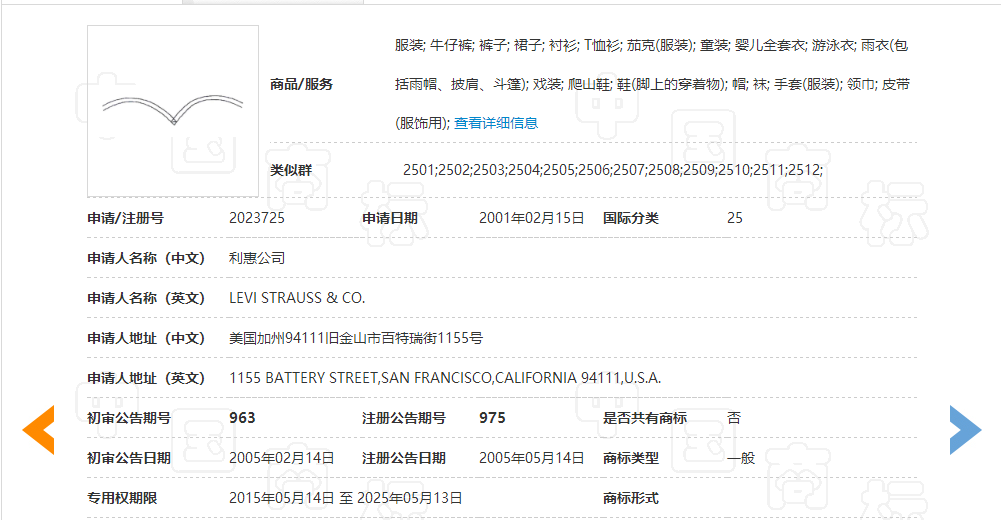Select preliminary announcement issue 963
This screenshot has height=520, width=1001.
point(242,418)
